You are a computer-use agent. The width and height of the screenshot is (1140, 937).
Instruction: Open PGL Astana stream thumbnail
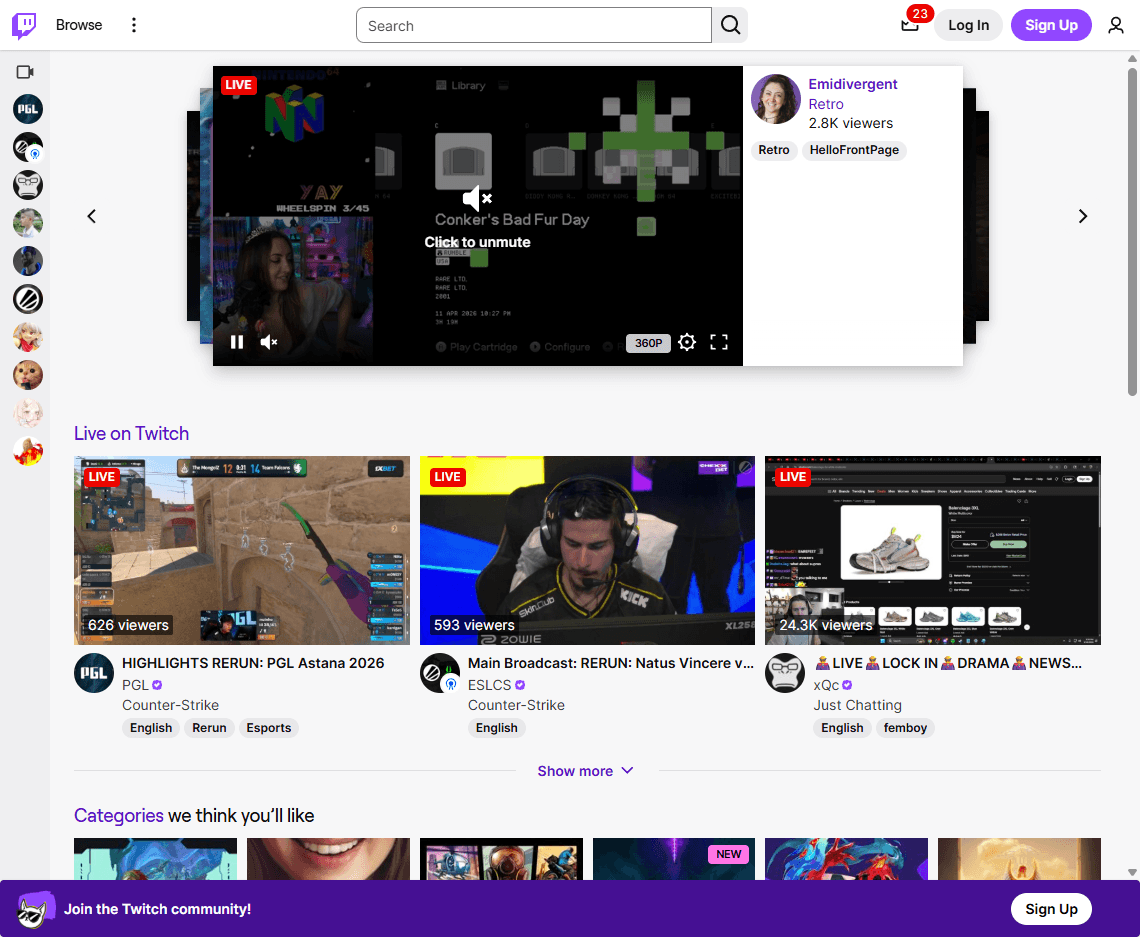(x=242, y=550)
